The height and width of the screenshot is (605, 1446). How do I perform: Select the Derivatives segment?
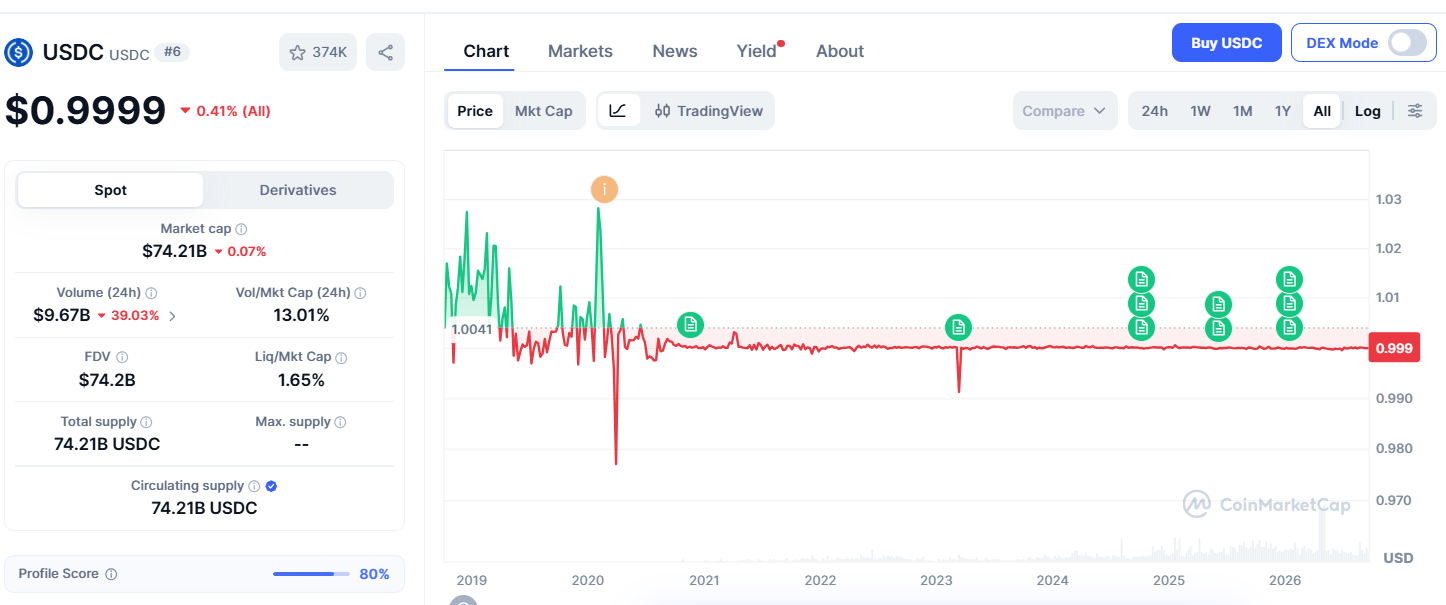click(298, 190)
